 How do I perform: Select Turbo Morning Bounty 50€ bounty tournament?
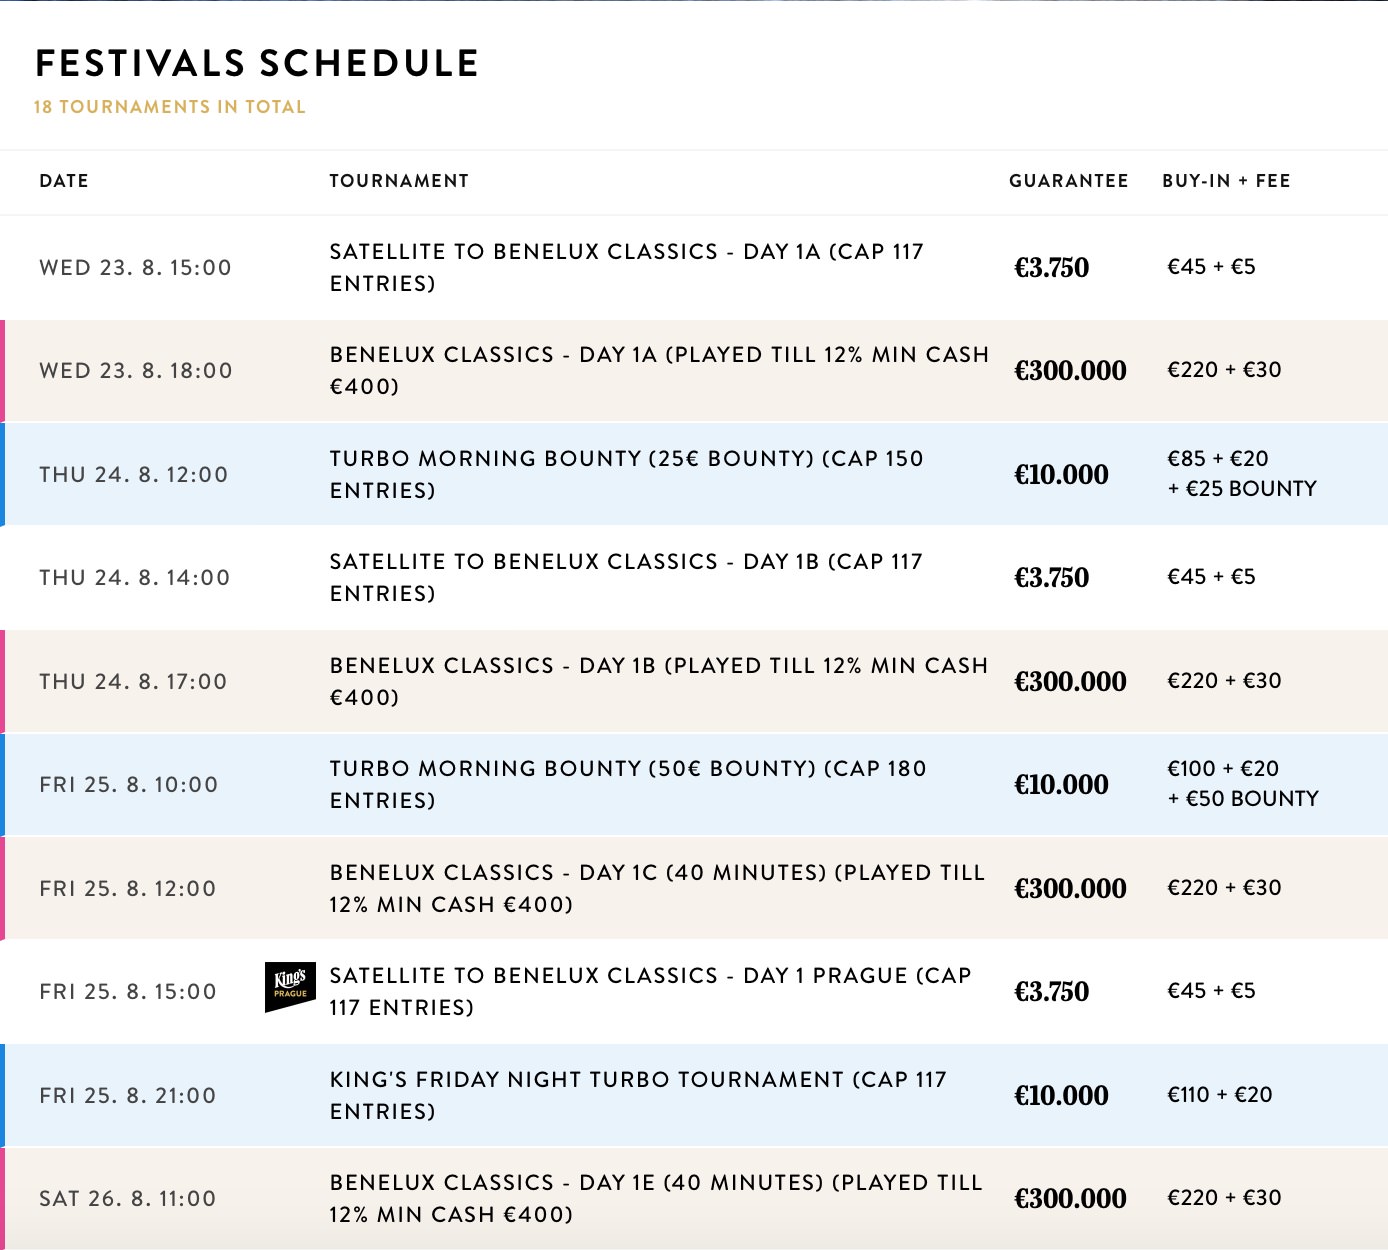628,784
